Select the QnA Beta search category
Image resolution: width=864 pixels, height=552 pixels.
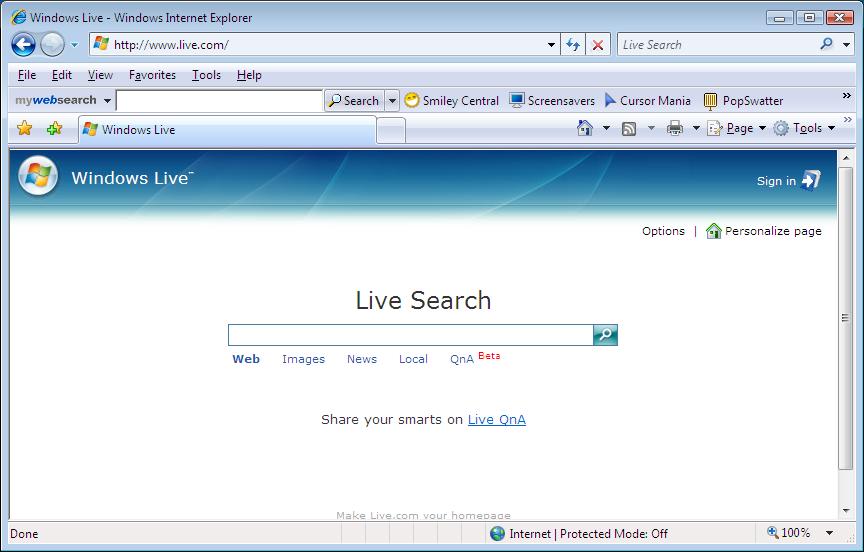(x=475, y=358)
